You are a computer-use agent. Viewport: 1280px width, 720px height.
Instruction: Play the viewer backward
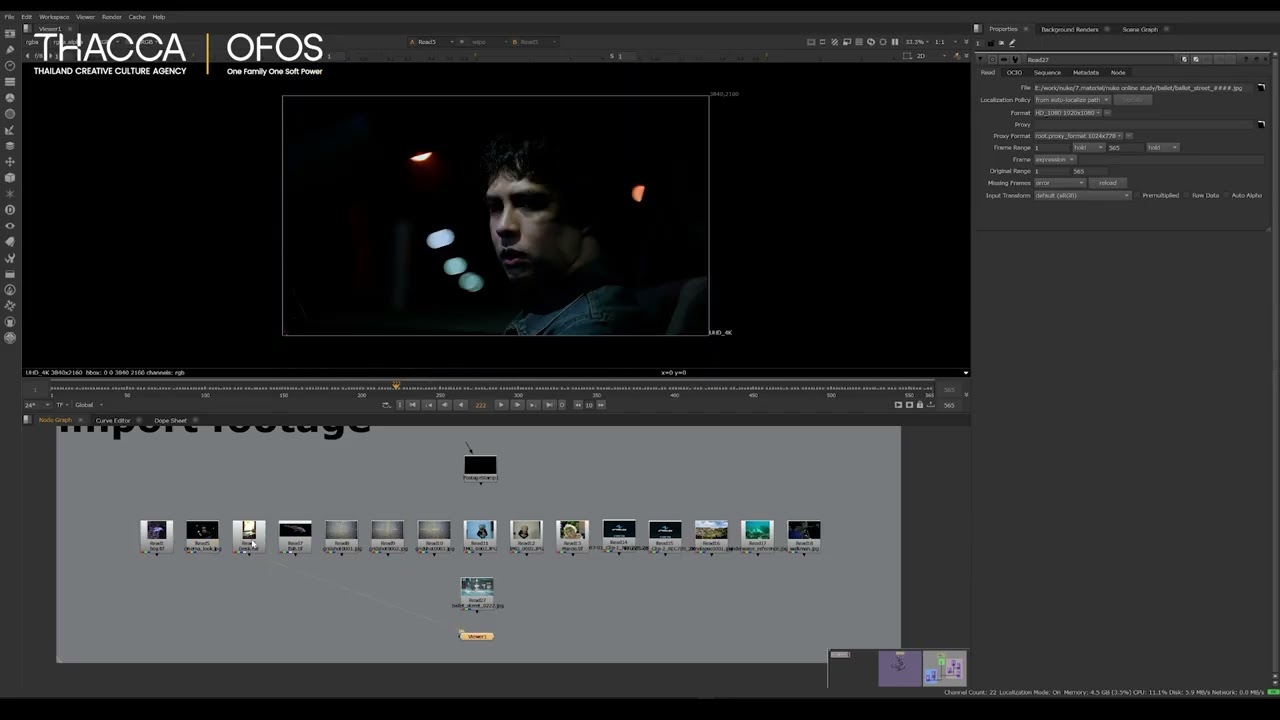pyautogui.click(x=461, y=405)
